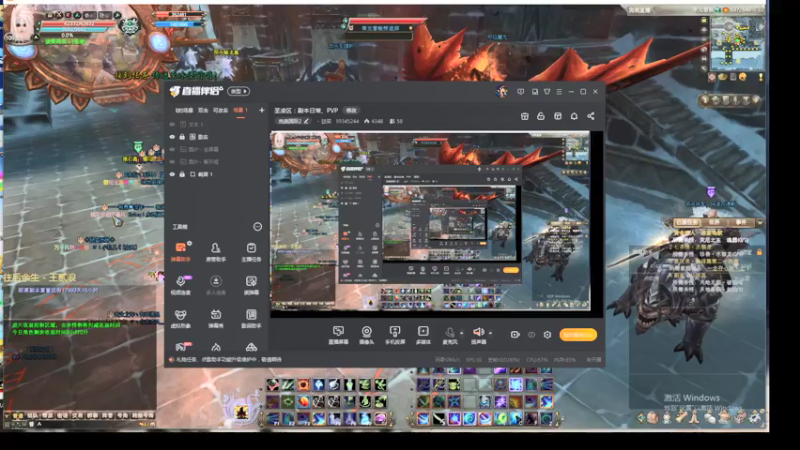Click the padlock icon above the preview
Screen dimensions: 800x450
(x=541, y=116)
